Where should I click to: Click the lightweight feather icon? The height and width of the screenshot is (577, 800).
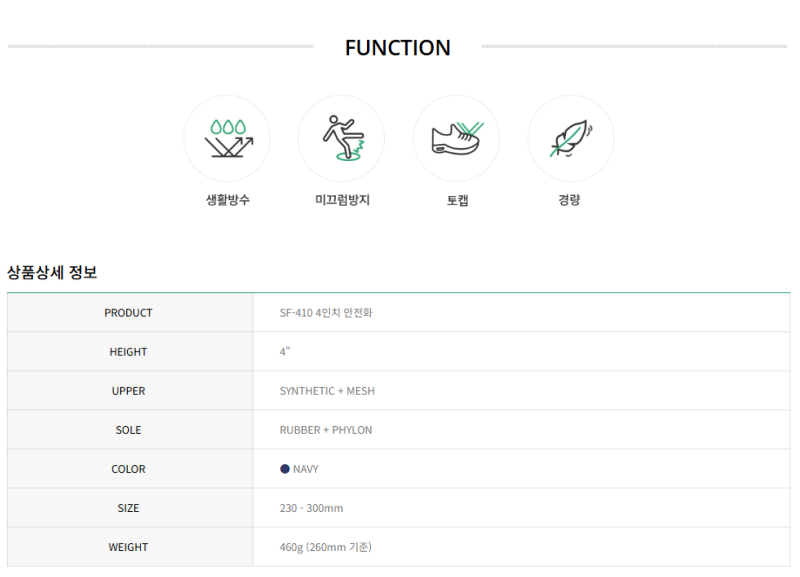coord(570,138)
